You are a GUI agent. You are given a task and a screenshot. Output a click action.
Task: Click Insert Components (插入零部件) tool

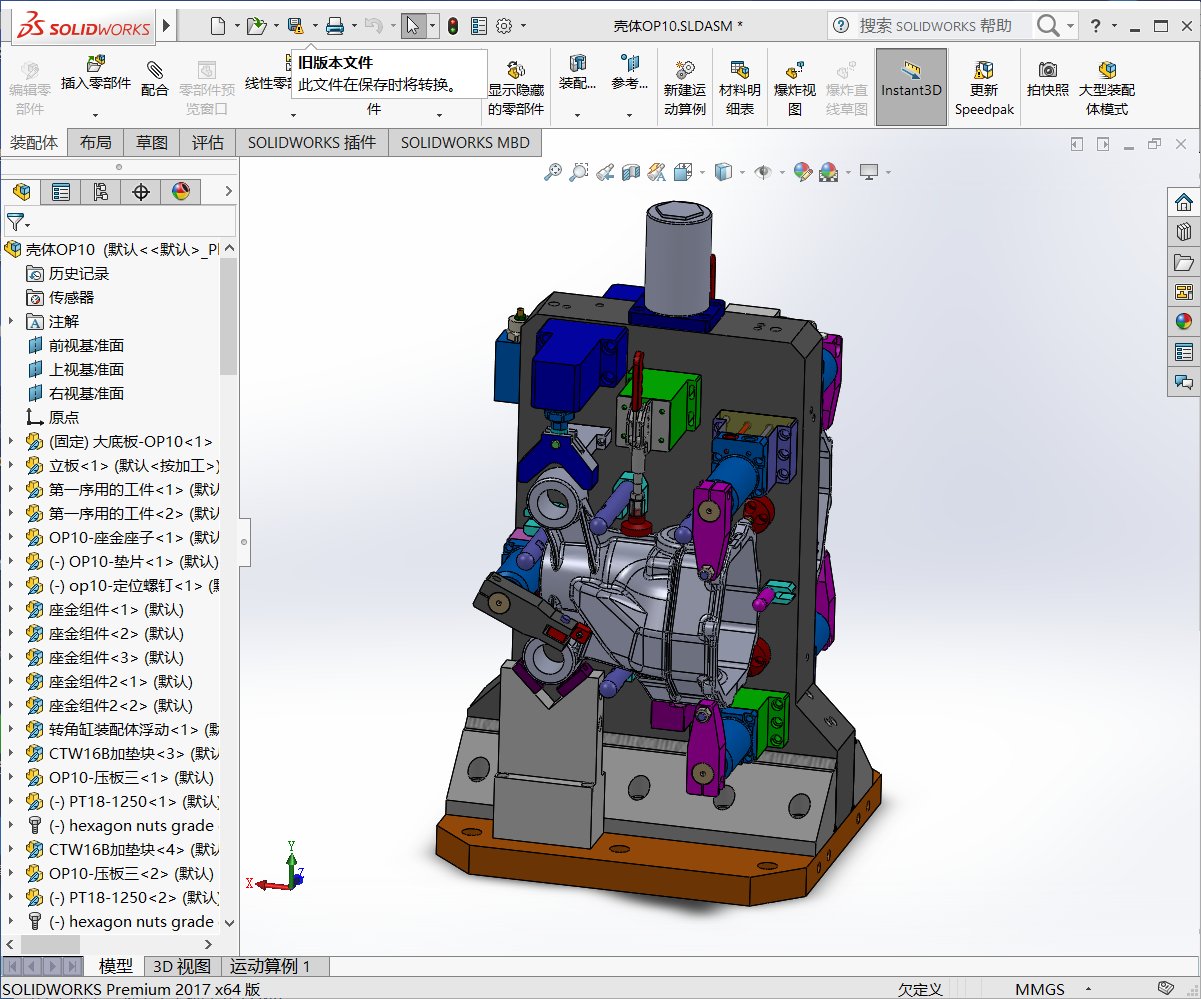click(x=96, y=74)
